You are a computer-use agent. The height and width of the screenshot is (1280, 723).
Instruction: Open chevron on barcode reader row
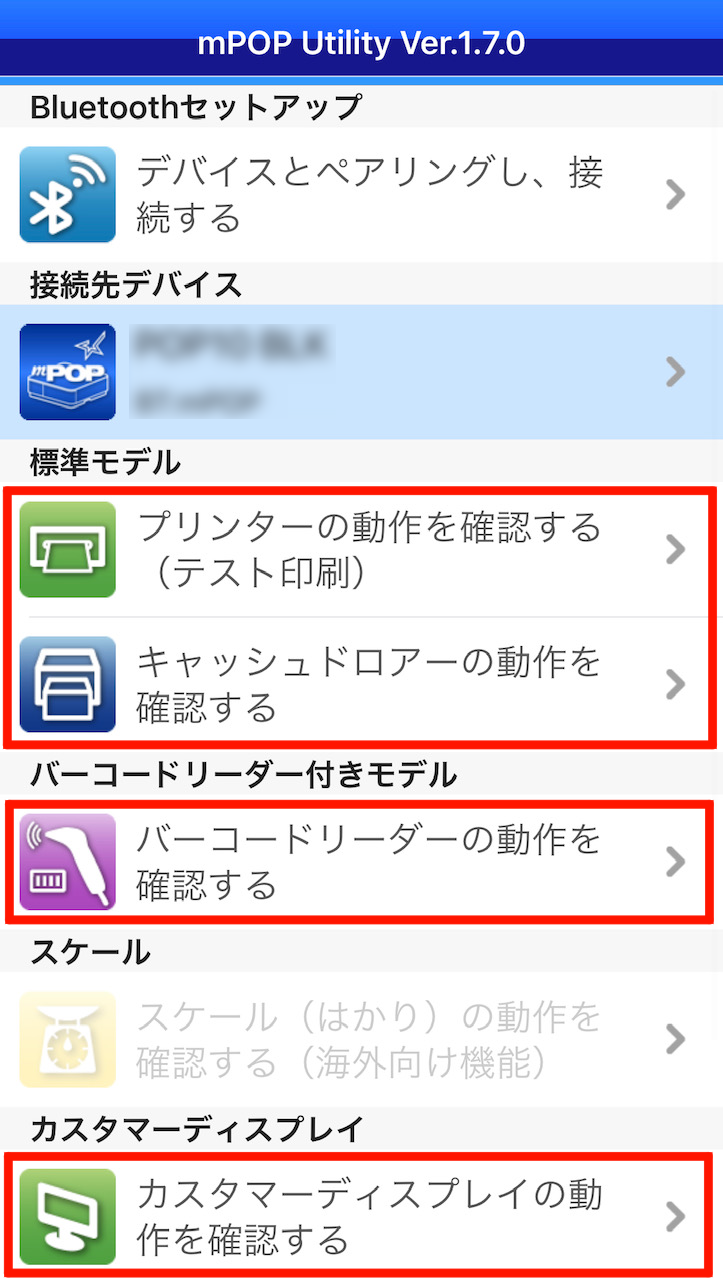[x=676, y=862]
